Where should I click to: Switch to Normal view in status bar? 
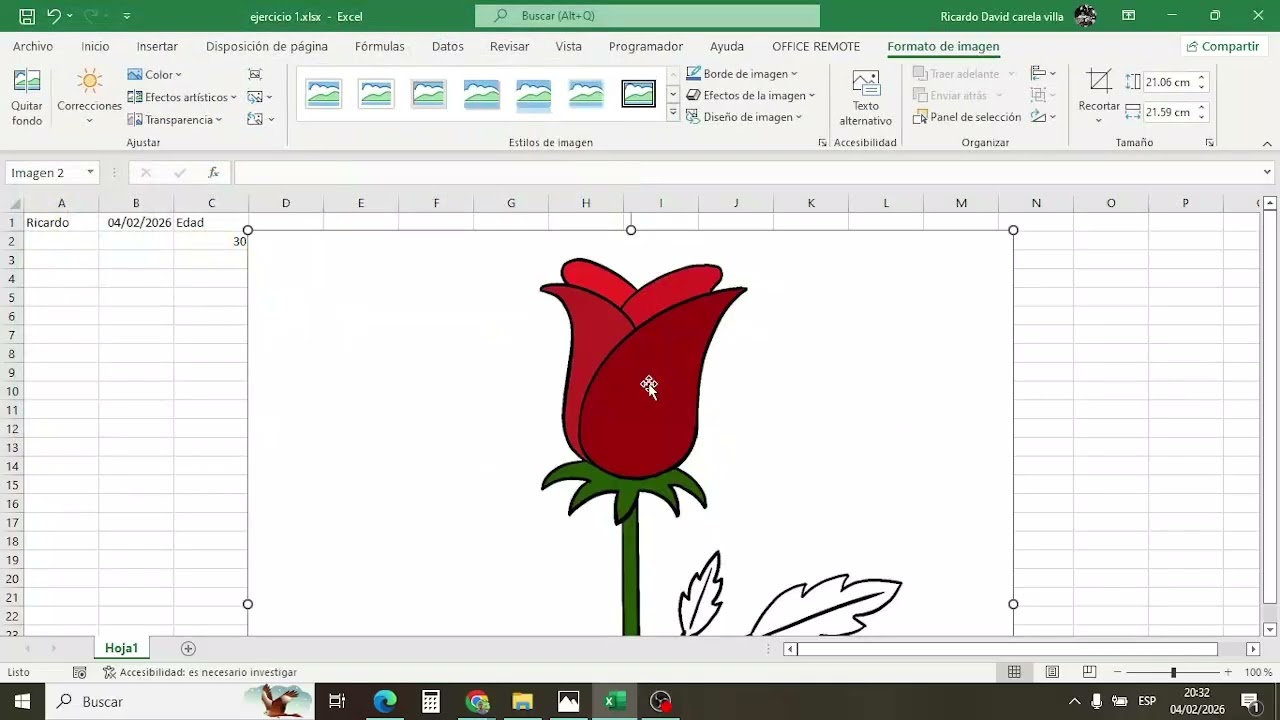[1014, 672]
